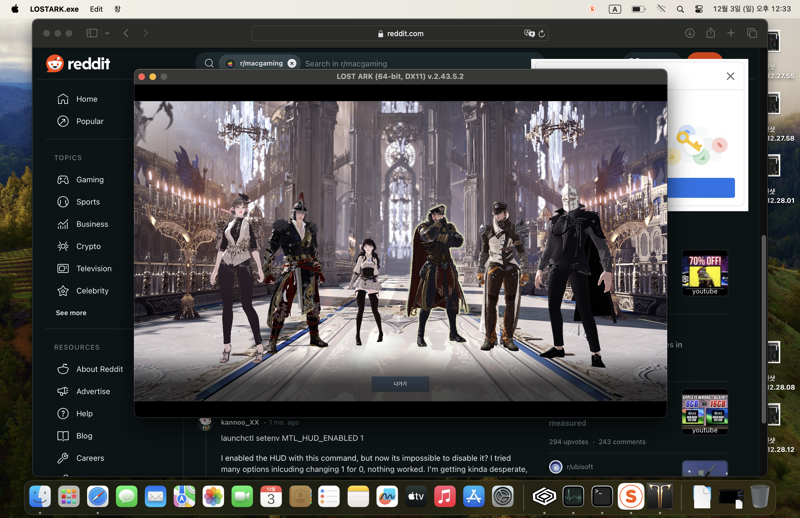Open Safari sidebar dropdown chevron
This screenshot has height=518, width=800.
click(x=107, y=33)
